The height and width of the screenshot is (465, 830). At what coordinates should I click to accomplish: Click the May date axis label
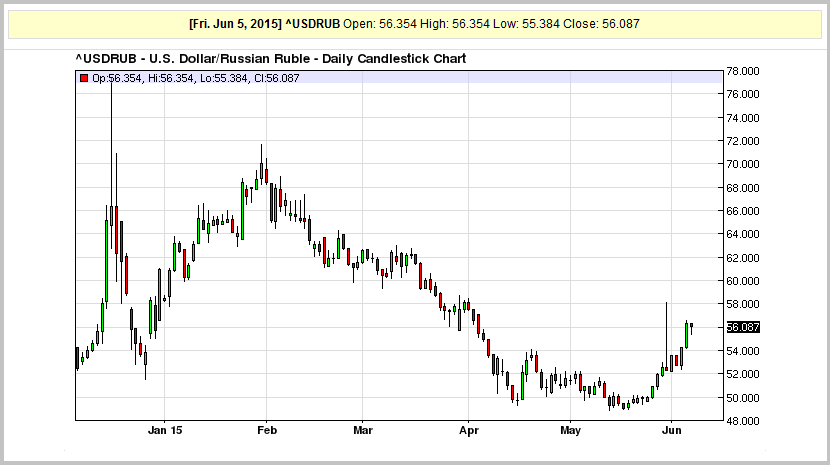[x=570, y=431]
